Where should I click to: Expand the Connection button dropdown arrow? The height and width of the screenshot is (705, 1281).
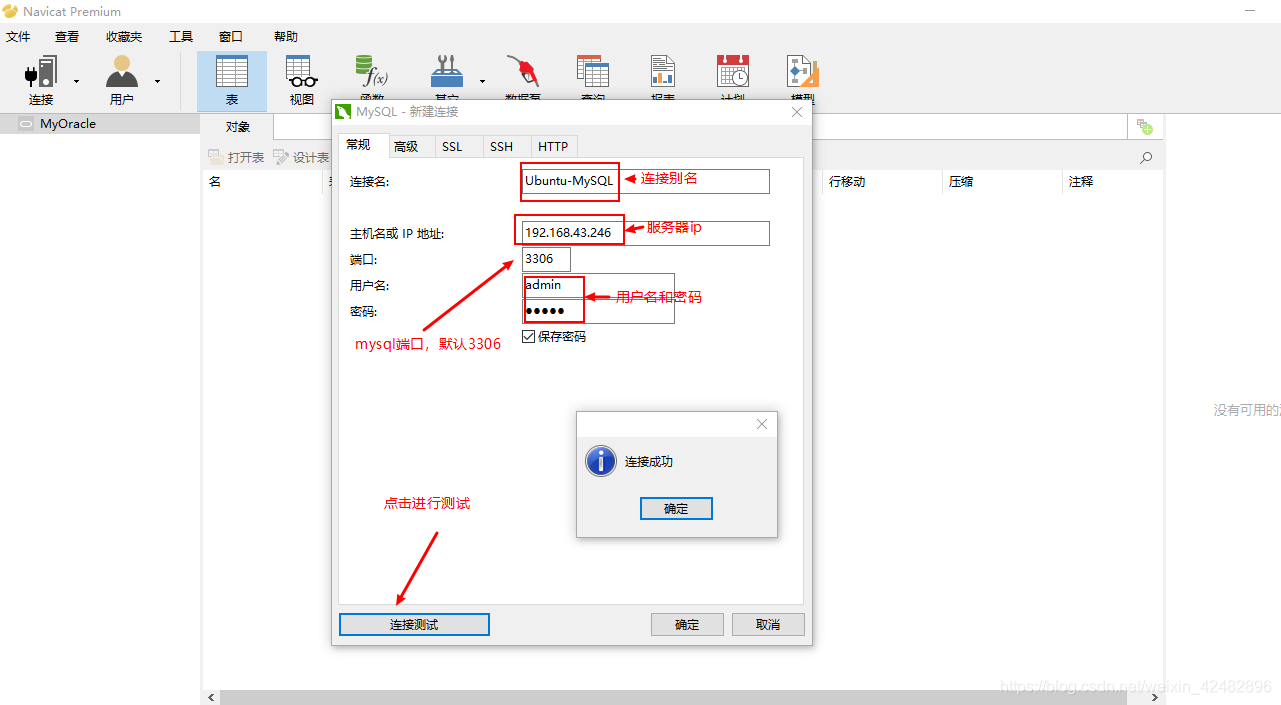(x=76, y=81)
